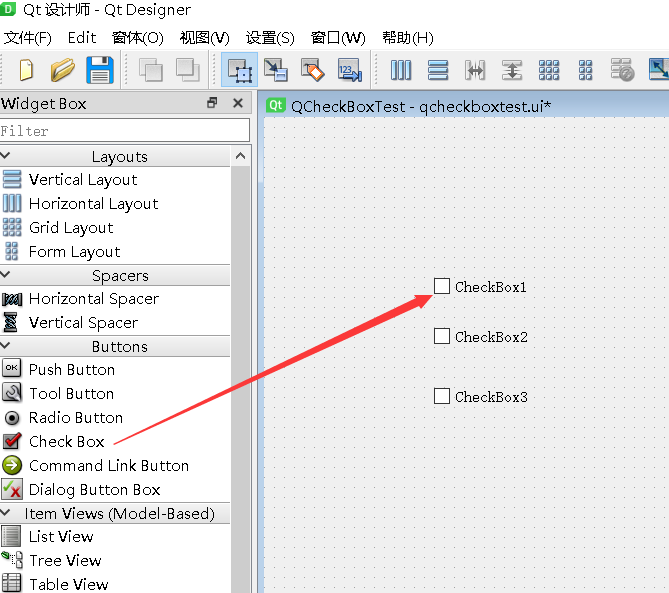Click Widget Box scroll up arrow
Screen dimensions: 669x593
(241, 156)
